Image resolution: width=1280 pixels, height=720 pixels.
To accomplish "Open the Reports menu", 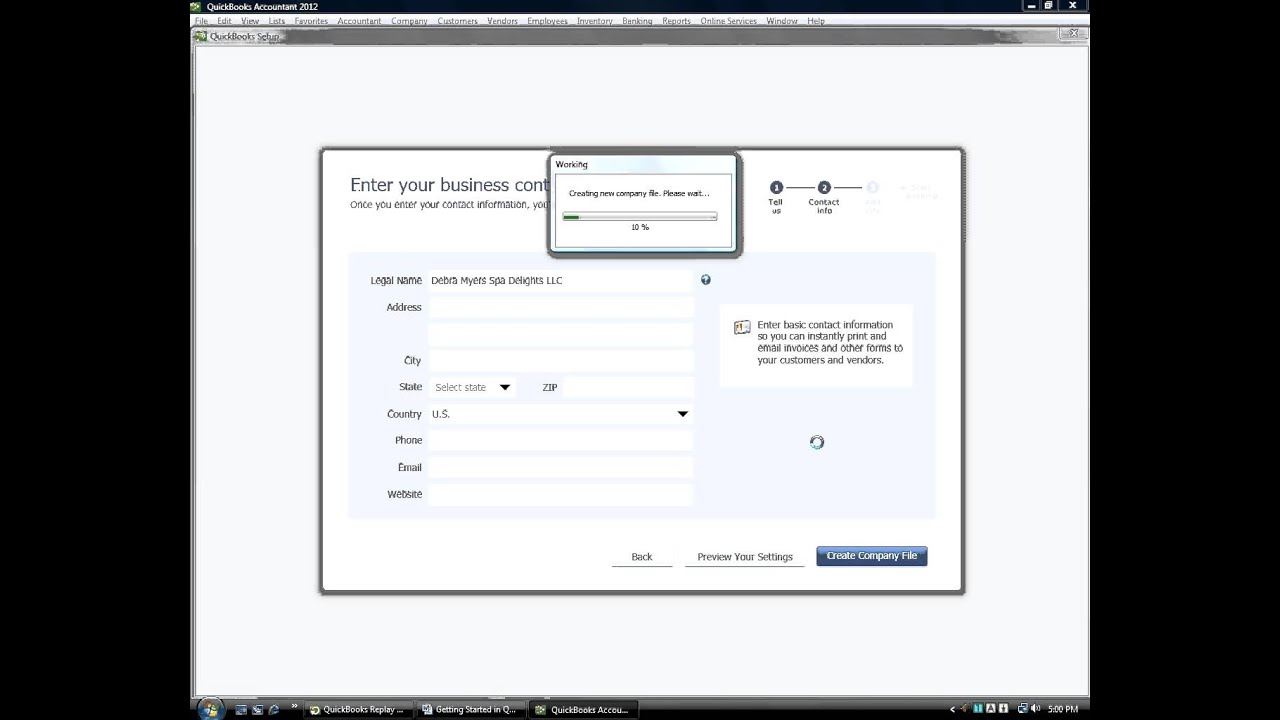I will tap(676, 21).
